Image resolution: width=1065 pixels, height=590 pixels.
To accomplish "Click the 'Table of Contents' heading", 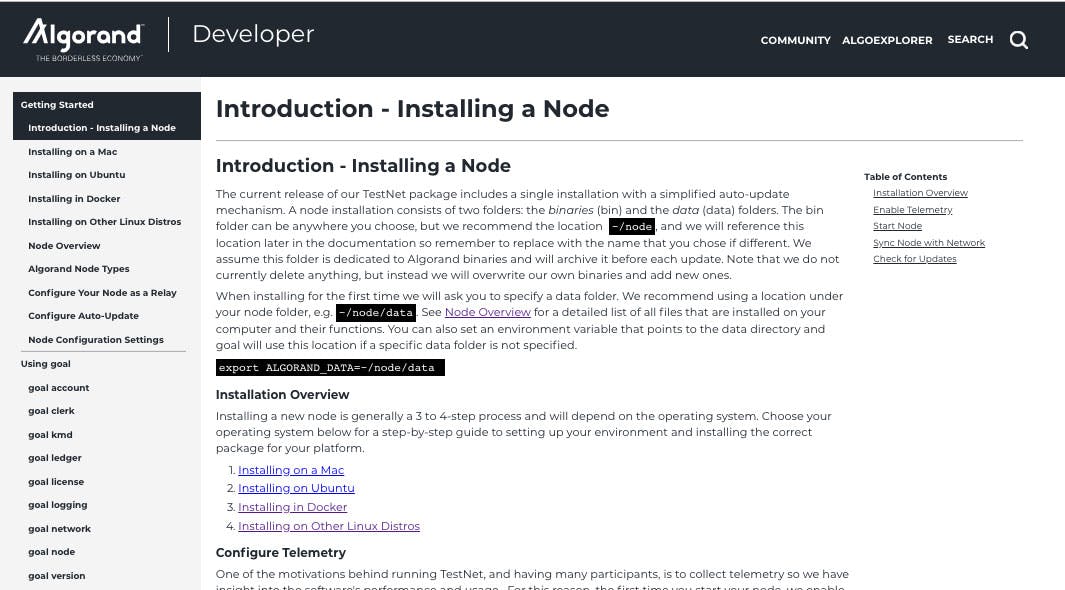I will coord(905,177).
